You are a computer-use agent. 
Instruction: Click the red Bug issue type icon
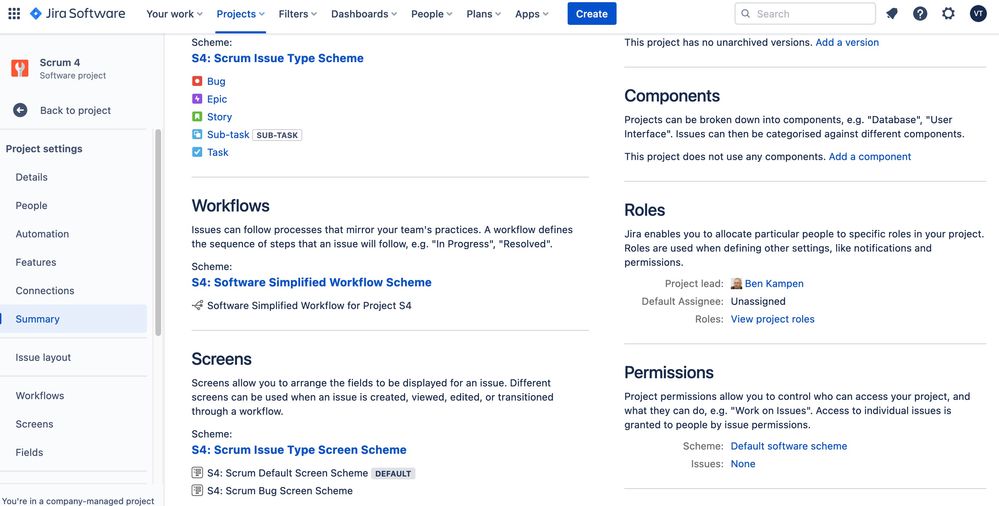point(197,81)
